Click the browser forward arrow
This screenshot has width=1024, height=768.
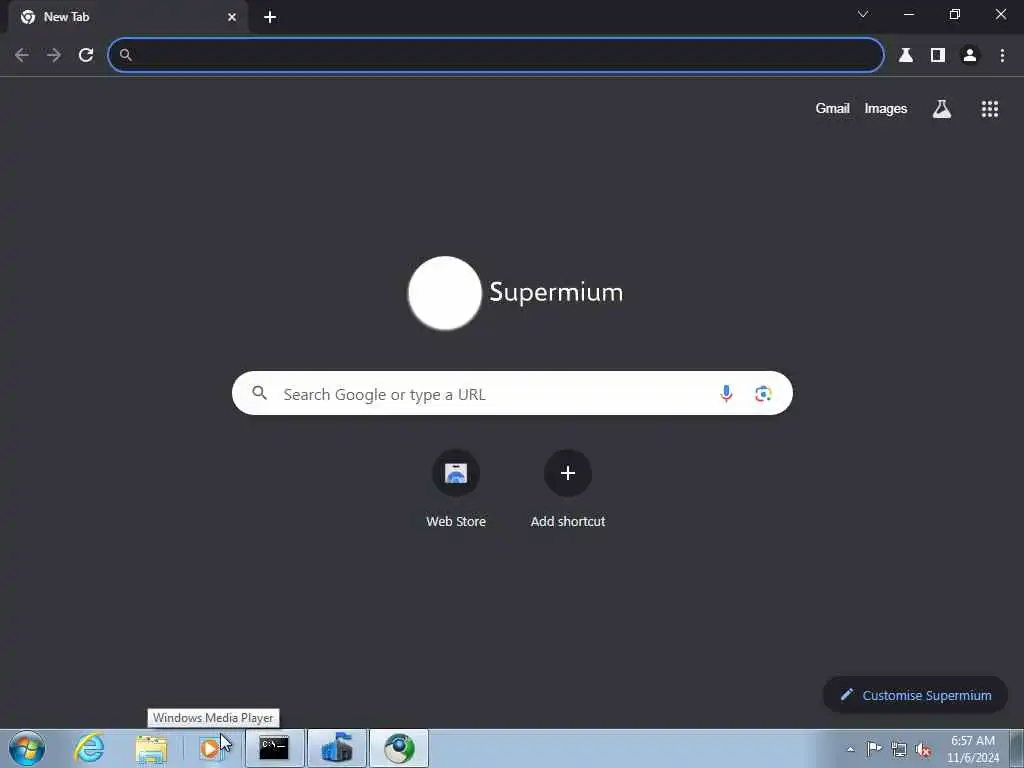(x=54, y=55)
